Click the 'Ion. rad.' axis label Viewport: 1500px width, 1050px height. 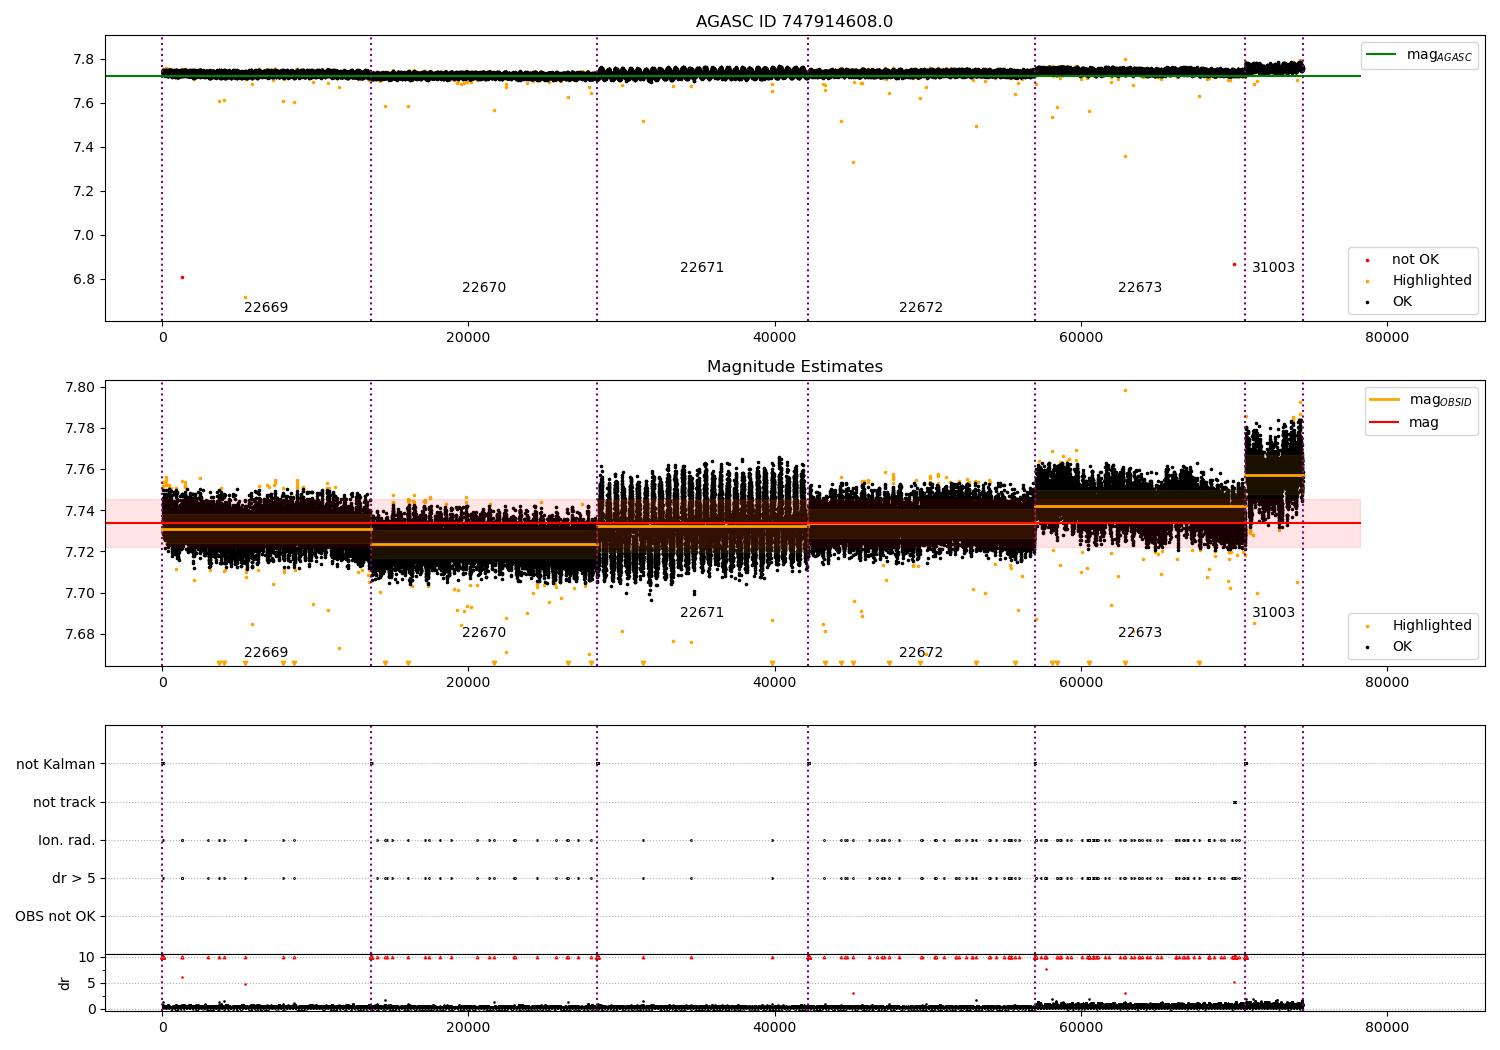click(67, 841)
